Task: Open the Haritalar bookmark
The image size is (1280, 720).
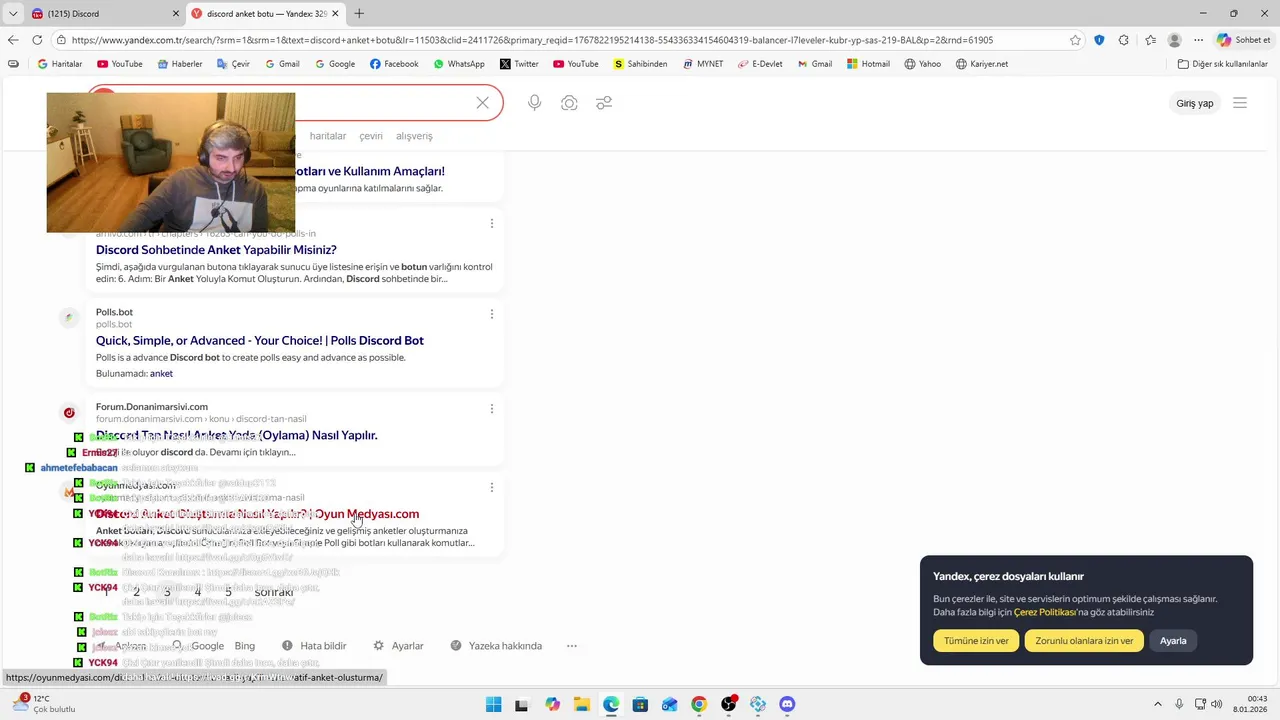Action: [60, 64]
